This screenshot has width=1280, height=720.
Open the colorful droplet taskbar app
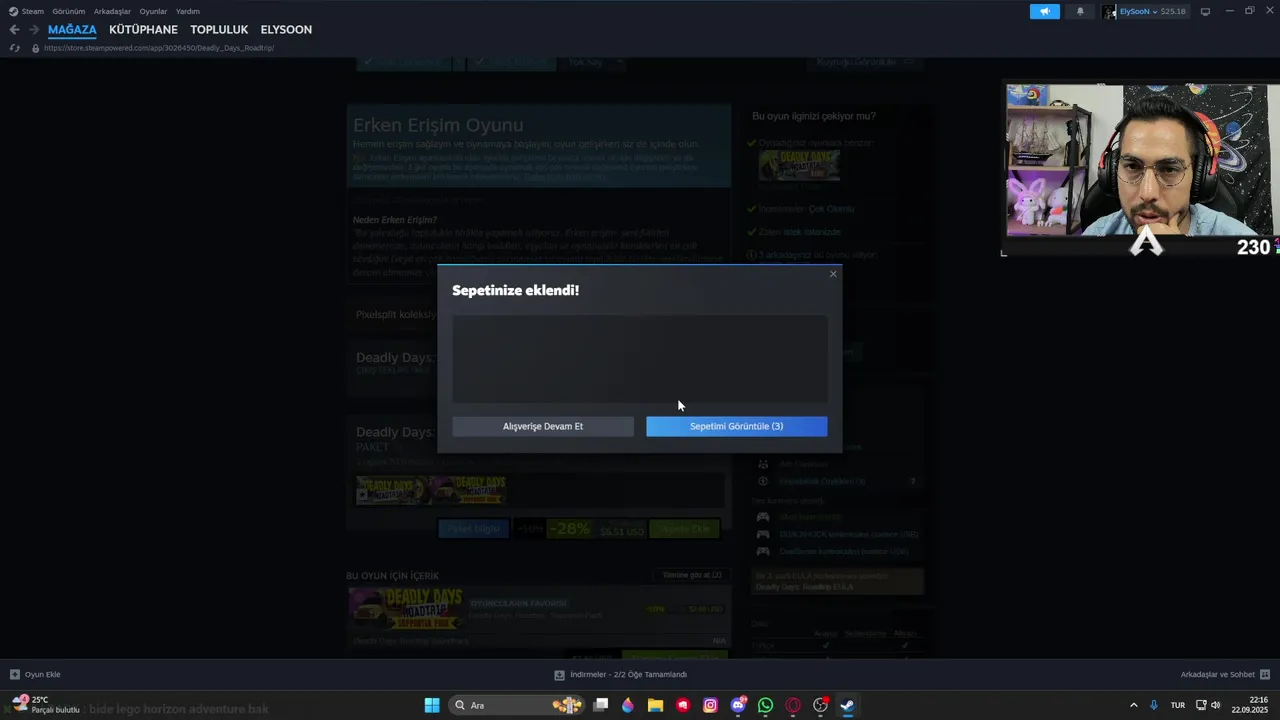pyautogui.click(x=628, y=705)
